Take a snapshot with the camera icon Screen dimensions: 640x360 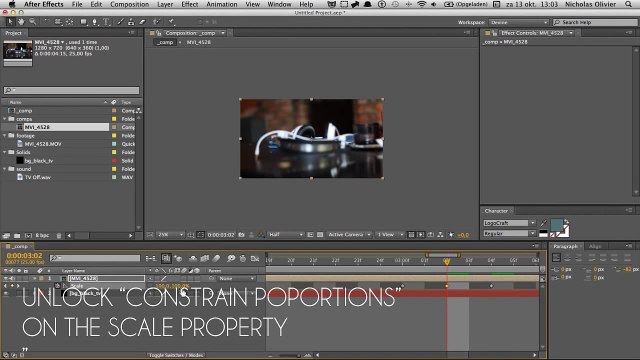pyautogui.click(x=242, y=235)
